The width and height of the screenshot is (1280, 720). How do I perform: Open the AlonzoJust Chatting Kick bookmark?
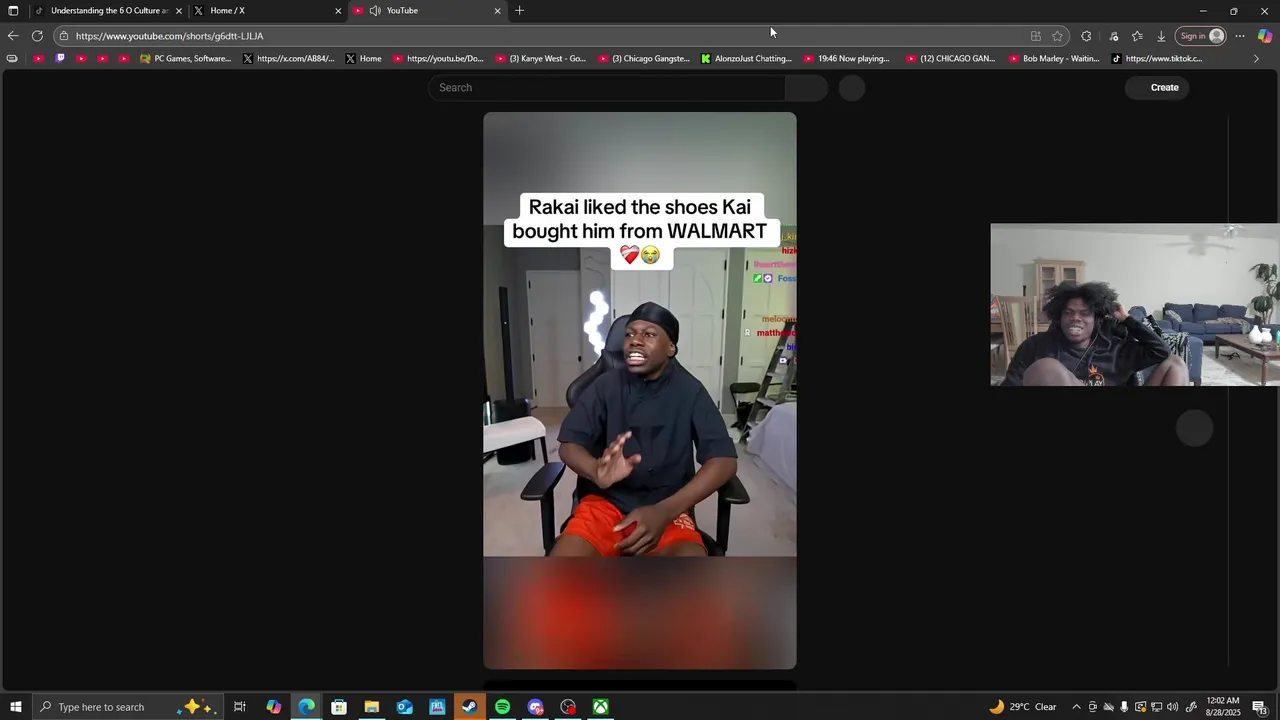[747, 59]
